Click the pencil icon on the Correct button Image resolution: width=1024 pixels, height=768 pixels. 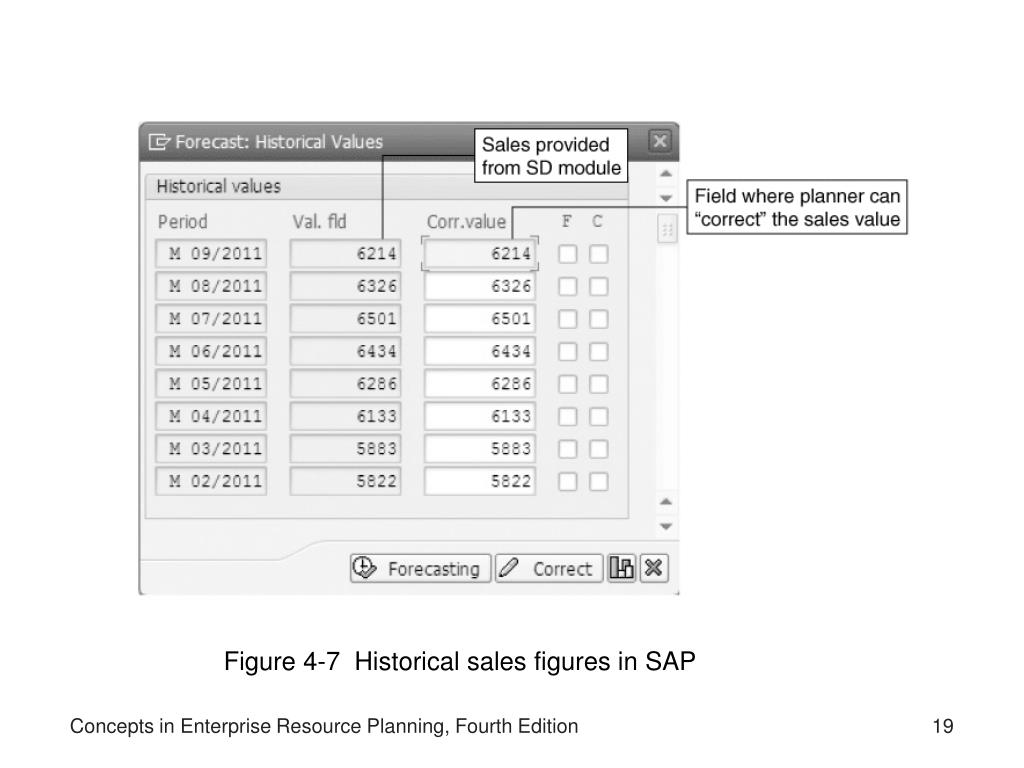pos(508,568)
